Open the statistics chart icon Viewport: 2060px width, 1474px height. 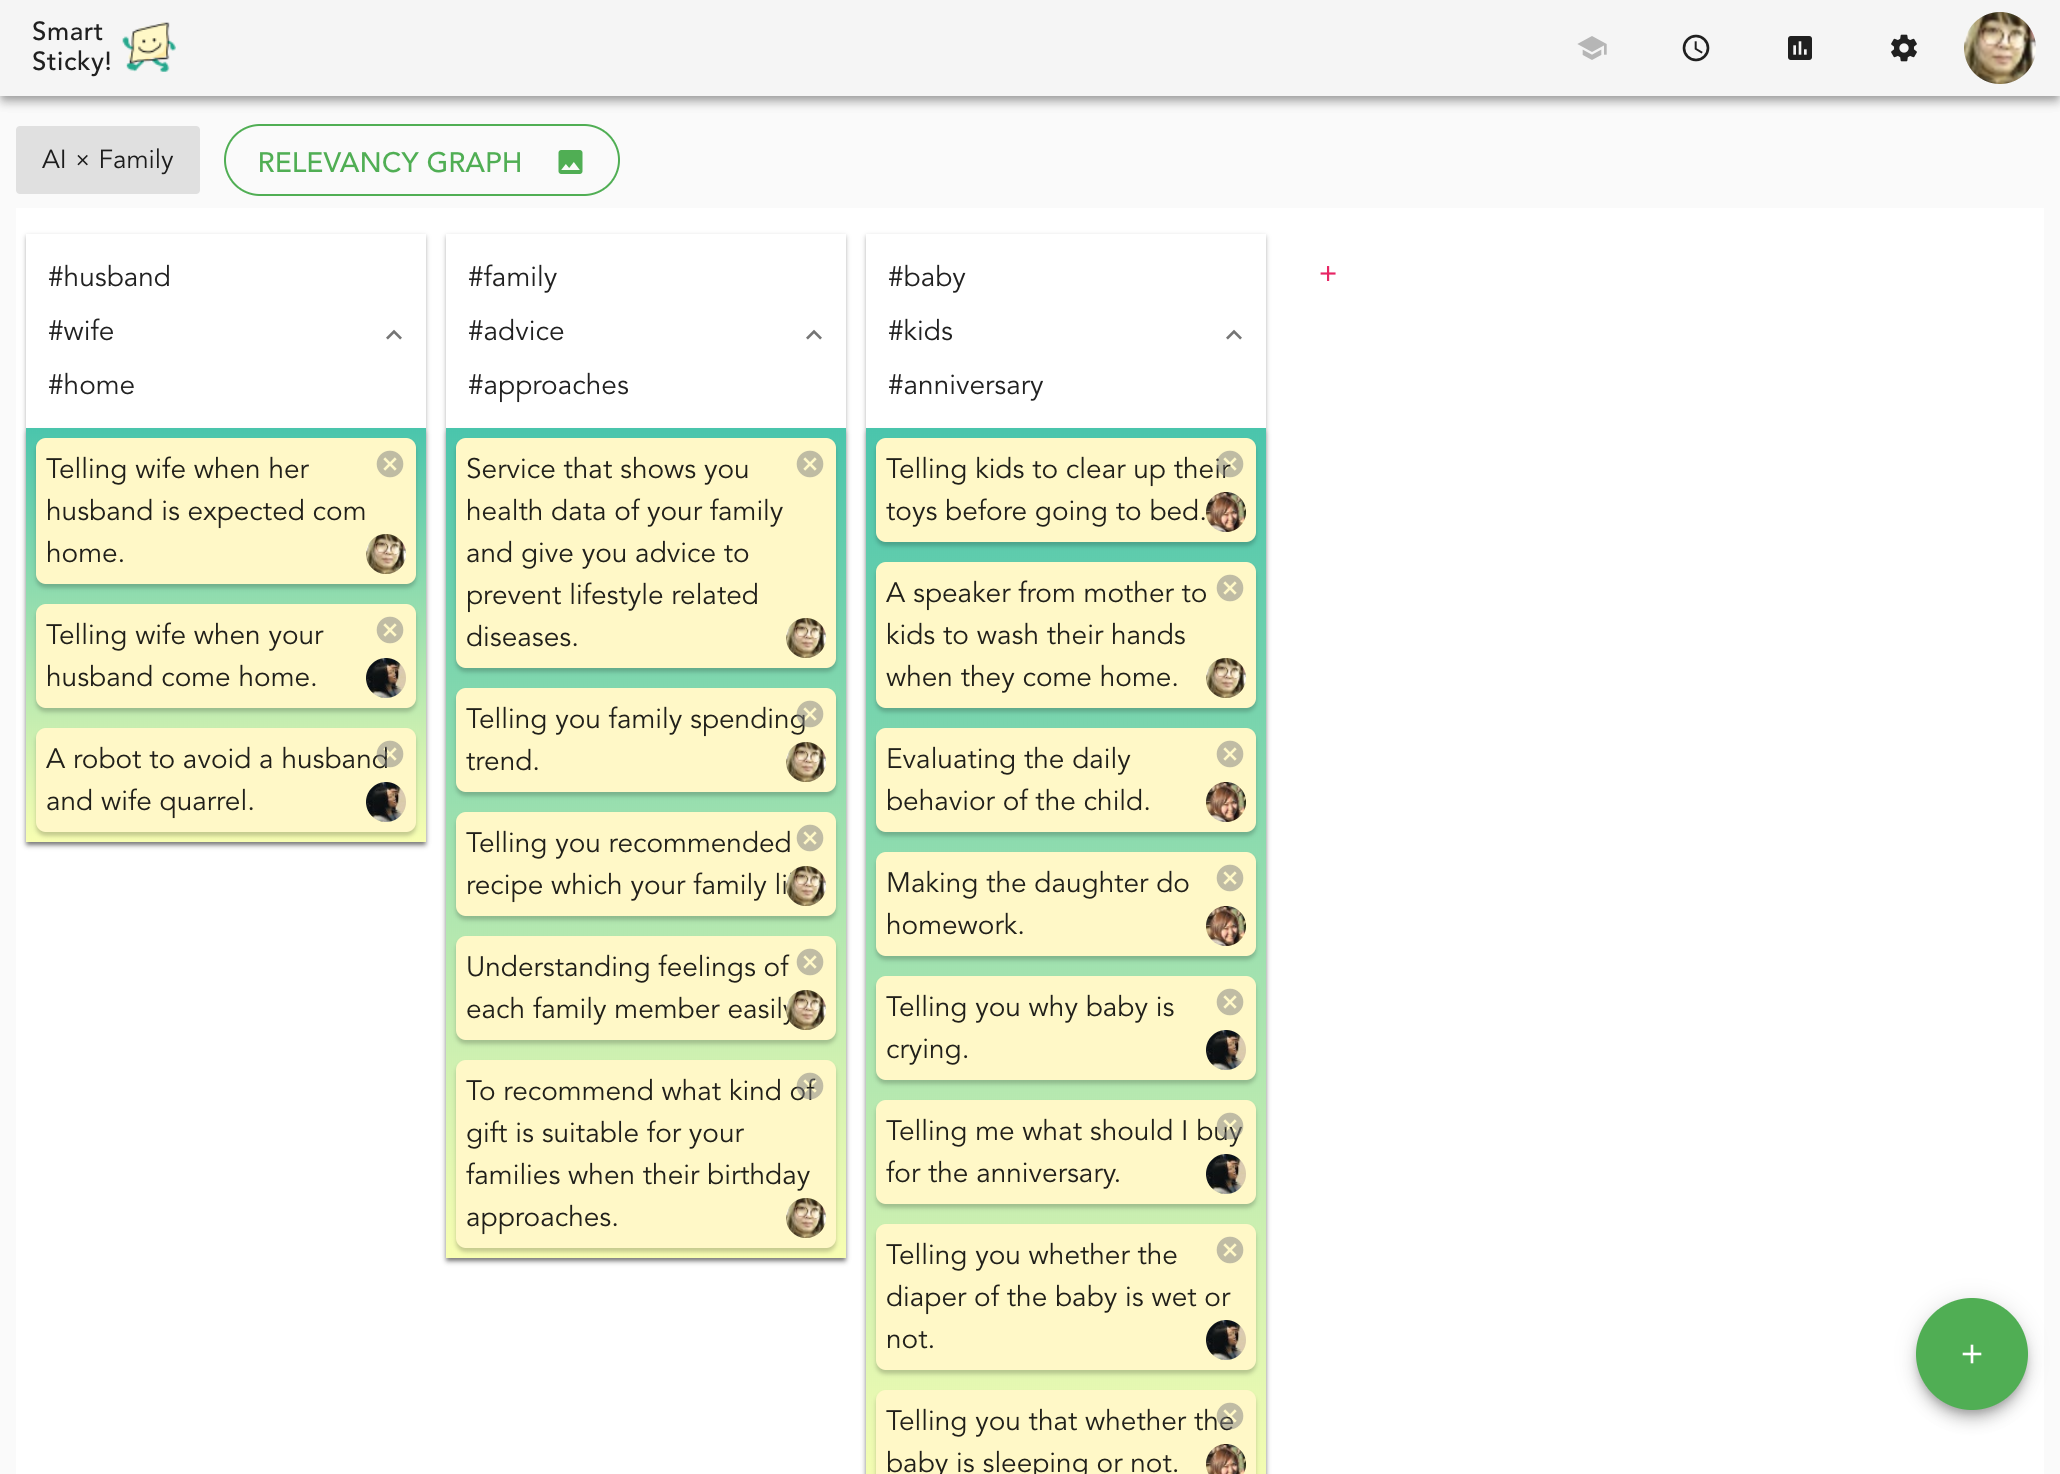pyautogui.click(x=1800, y=48)
